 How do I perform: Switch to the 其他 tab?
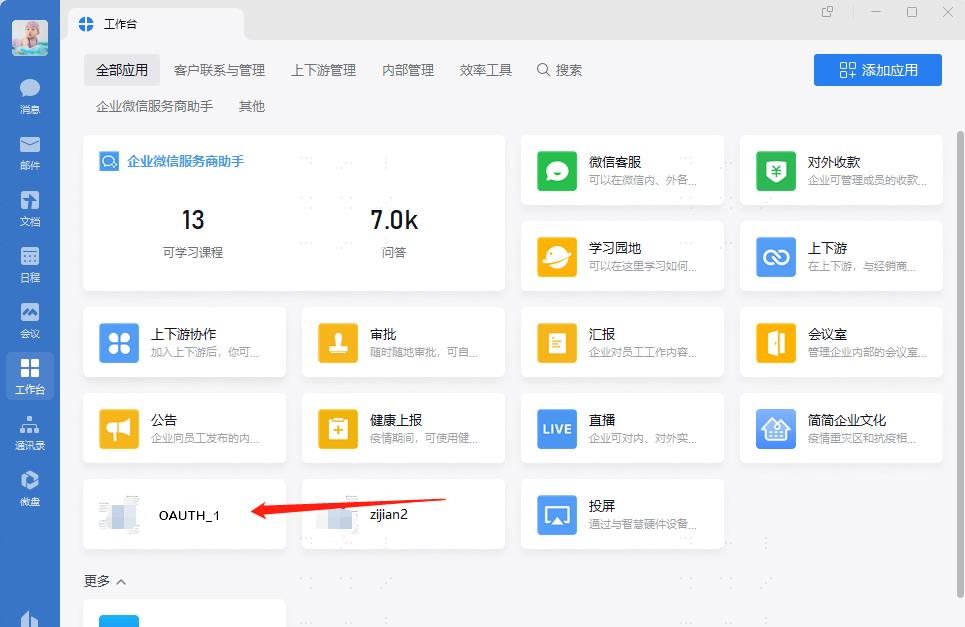252,106
